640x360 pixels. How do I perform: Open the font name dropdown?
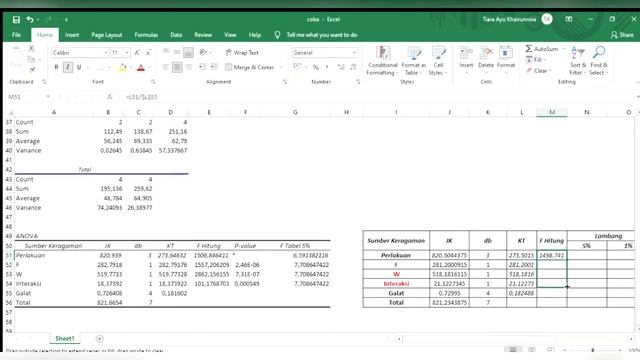[x=106, y=53]
